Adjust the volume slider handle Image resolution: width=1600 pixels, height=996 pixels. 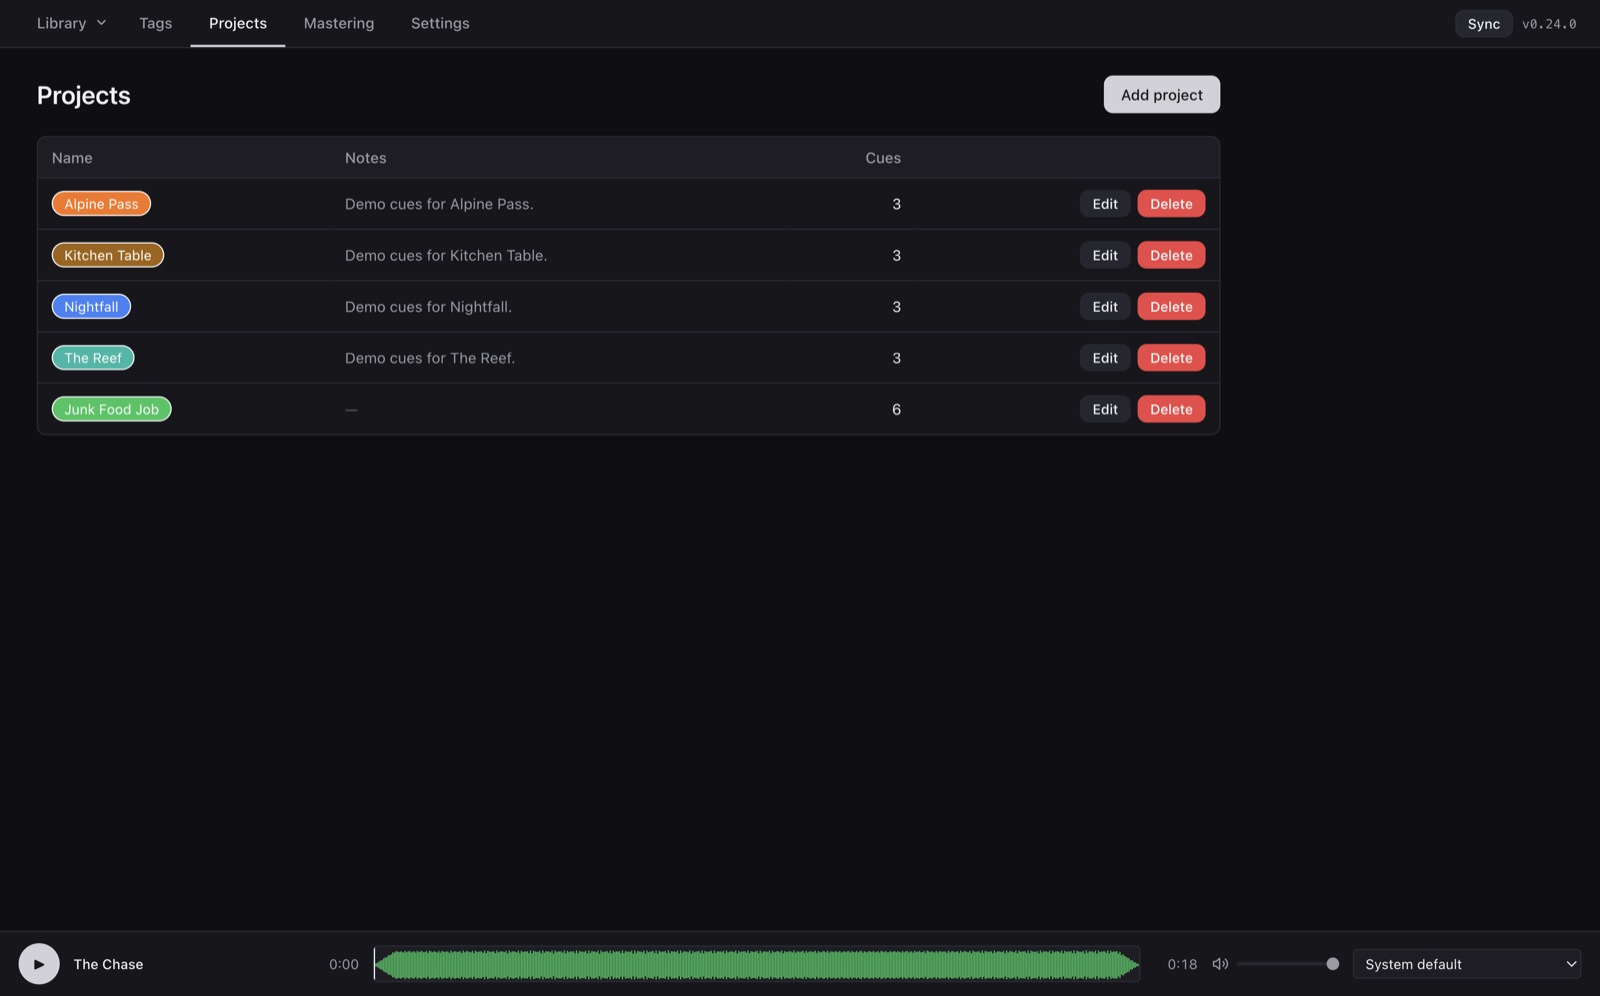1332,964
